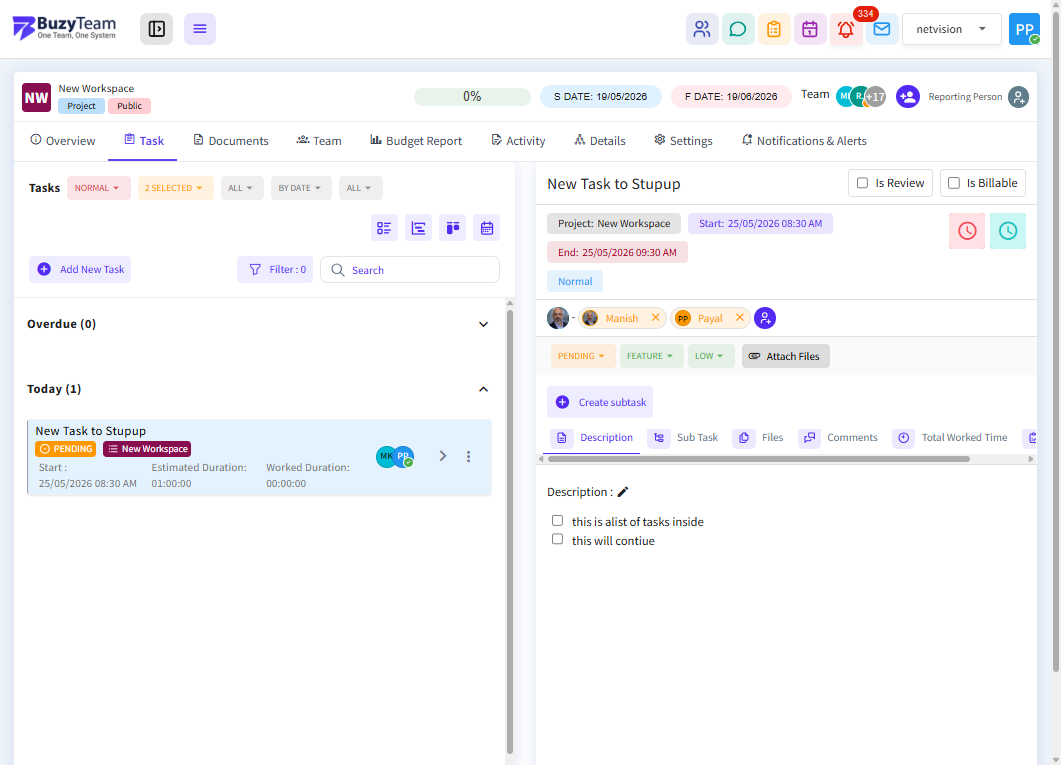Click the Filter : 0 button
Screen dimensions: 1061x765
(x=275, y=269)
